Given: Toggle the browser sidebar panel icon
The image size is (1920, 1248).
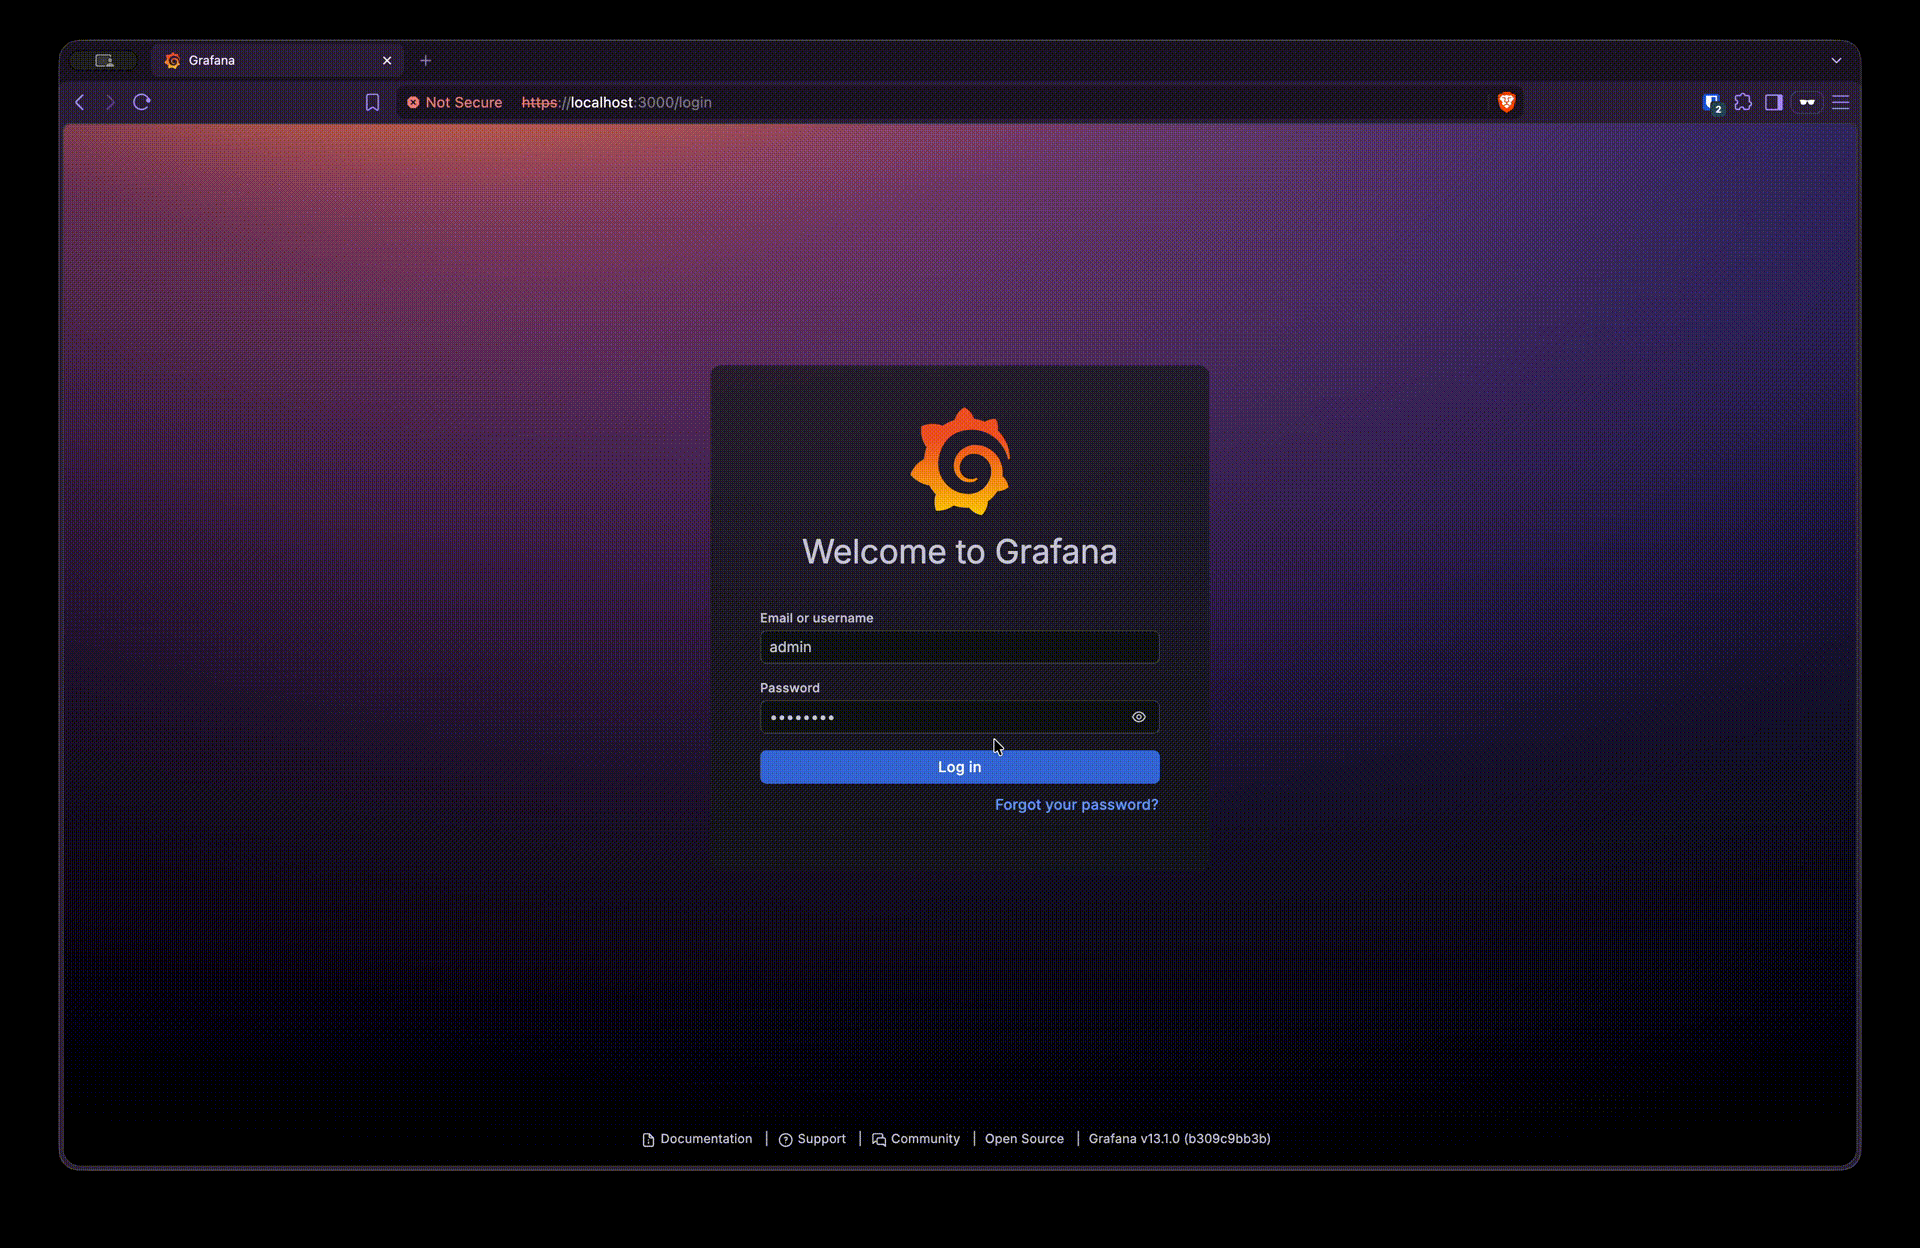Looking at the screenshot, I should [1774, 102].
